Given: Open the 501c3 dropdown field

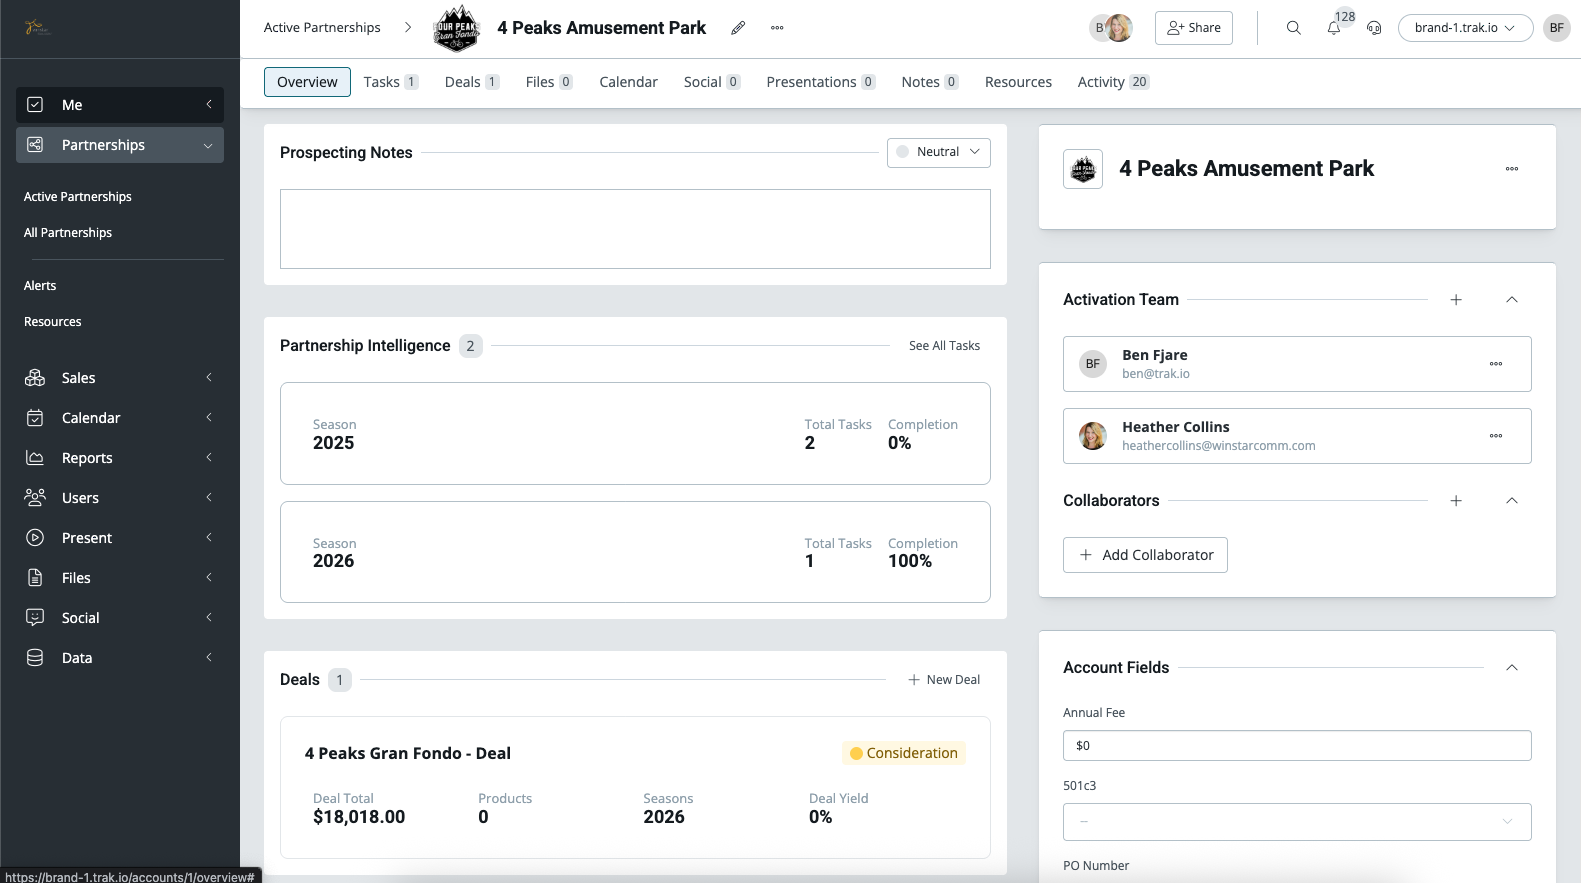Looking at the screenshot, I should click(1297, 822).
